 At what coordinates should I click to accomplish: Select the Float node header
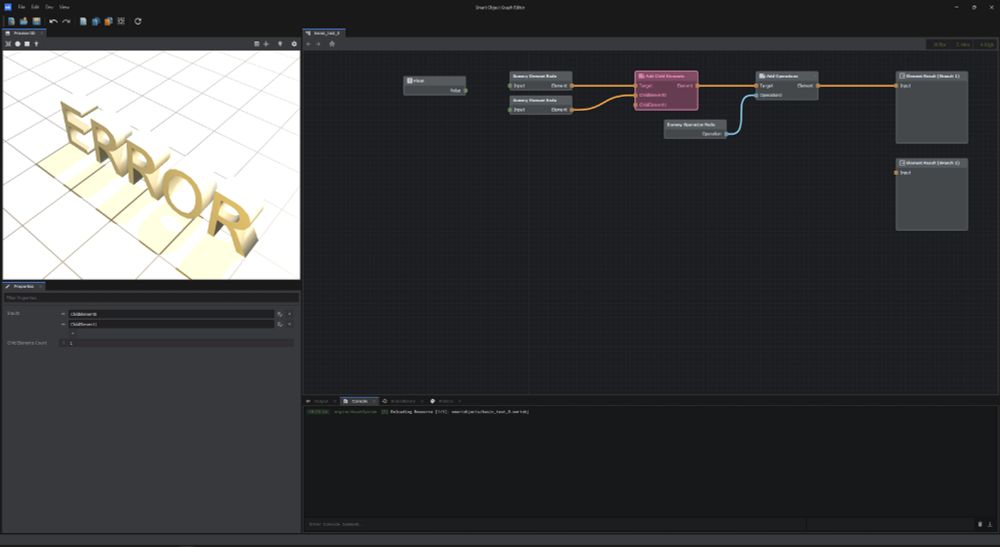coord(434,81)
